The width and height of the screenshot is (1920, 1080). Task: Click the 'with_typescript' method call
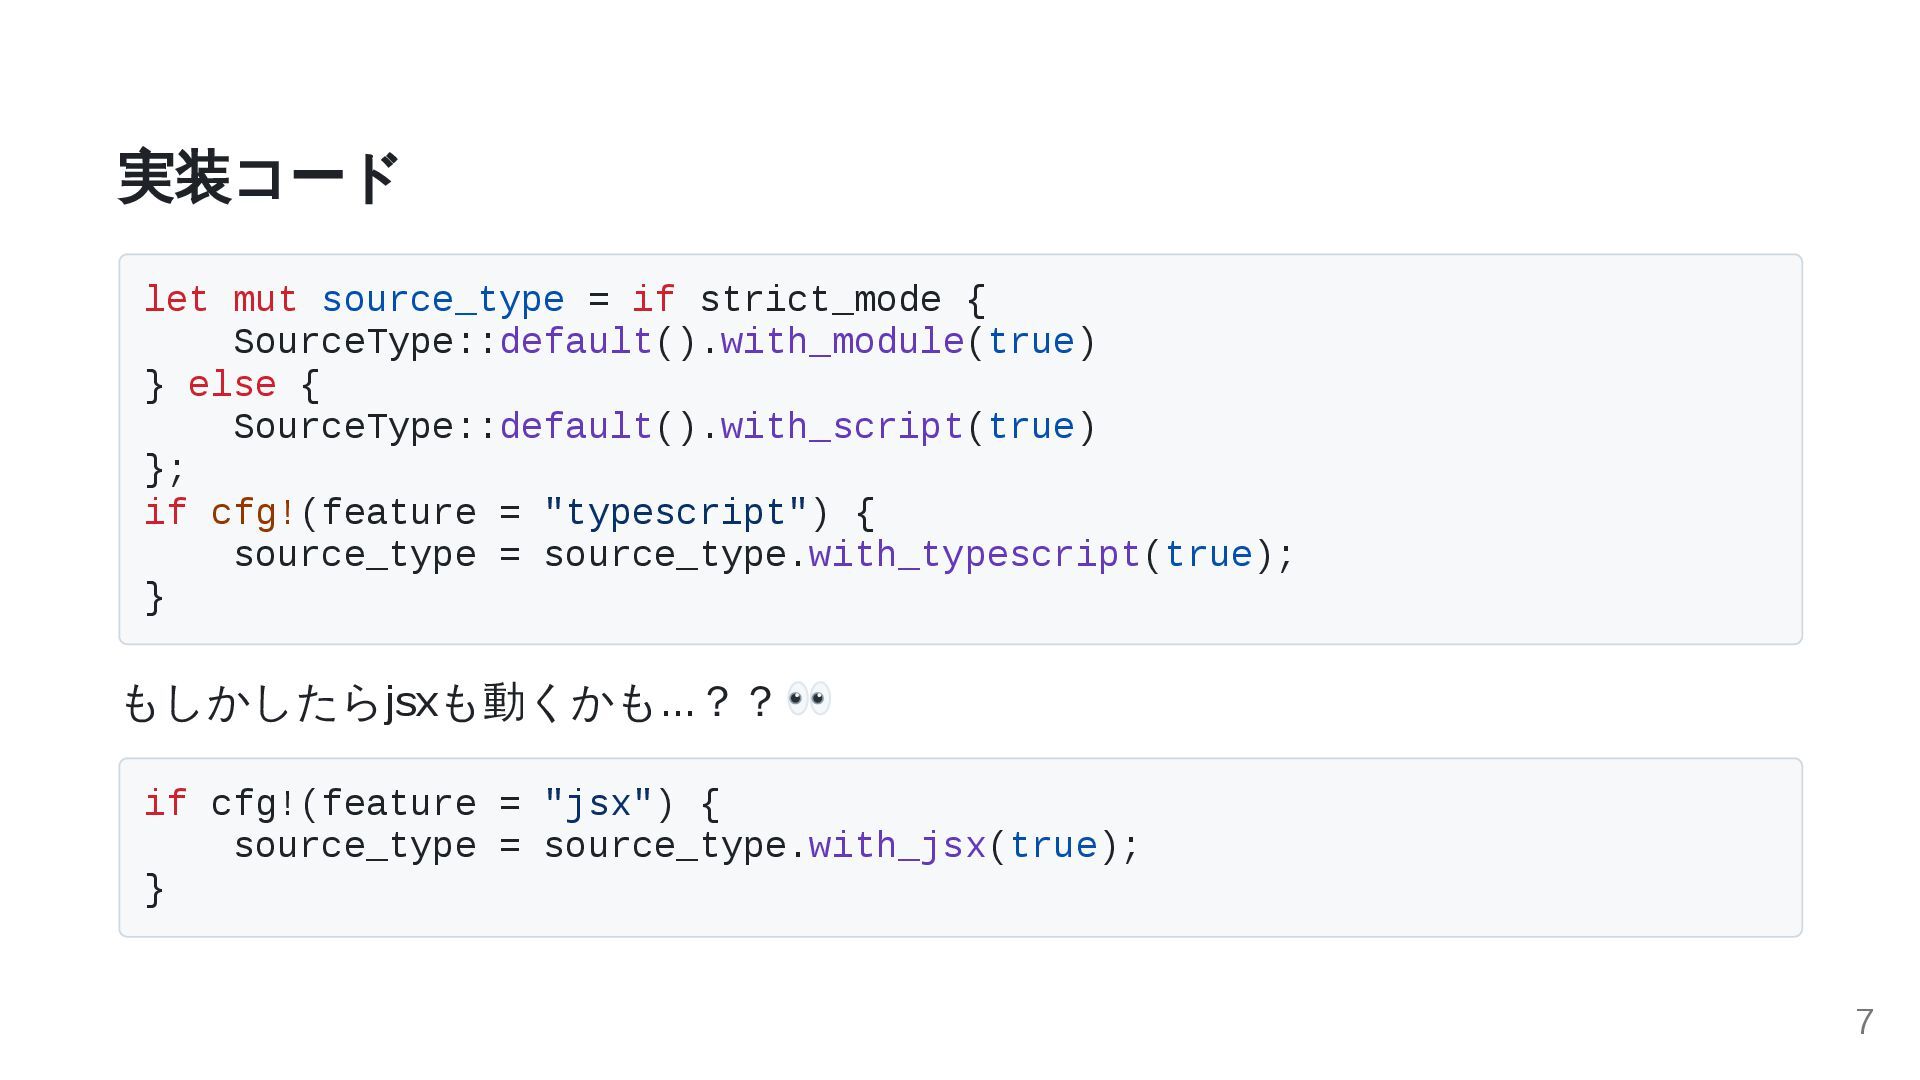click(x=974, y=555)
